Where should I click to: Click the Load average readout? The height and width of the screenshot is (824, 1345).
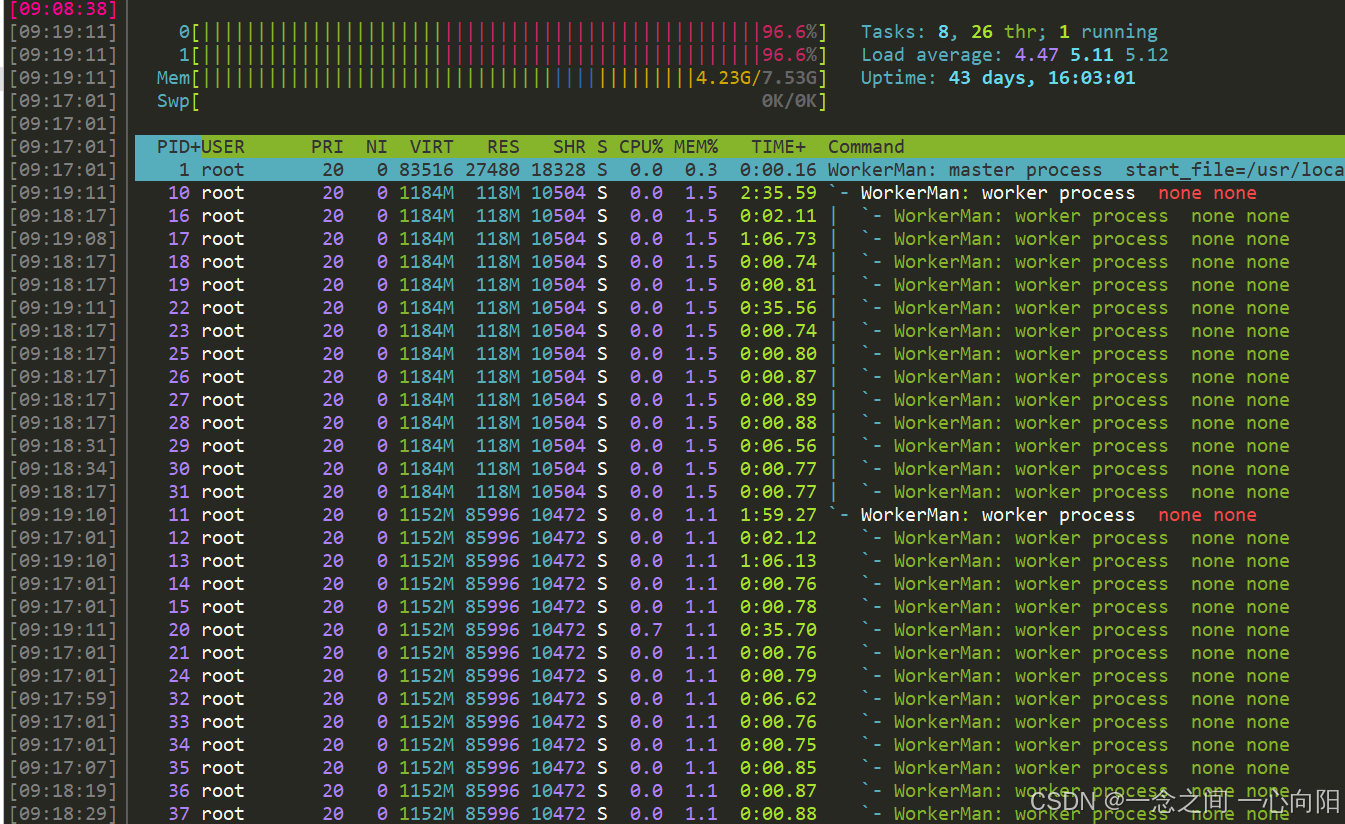tap(1014, 55)
